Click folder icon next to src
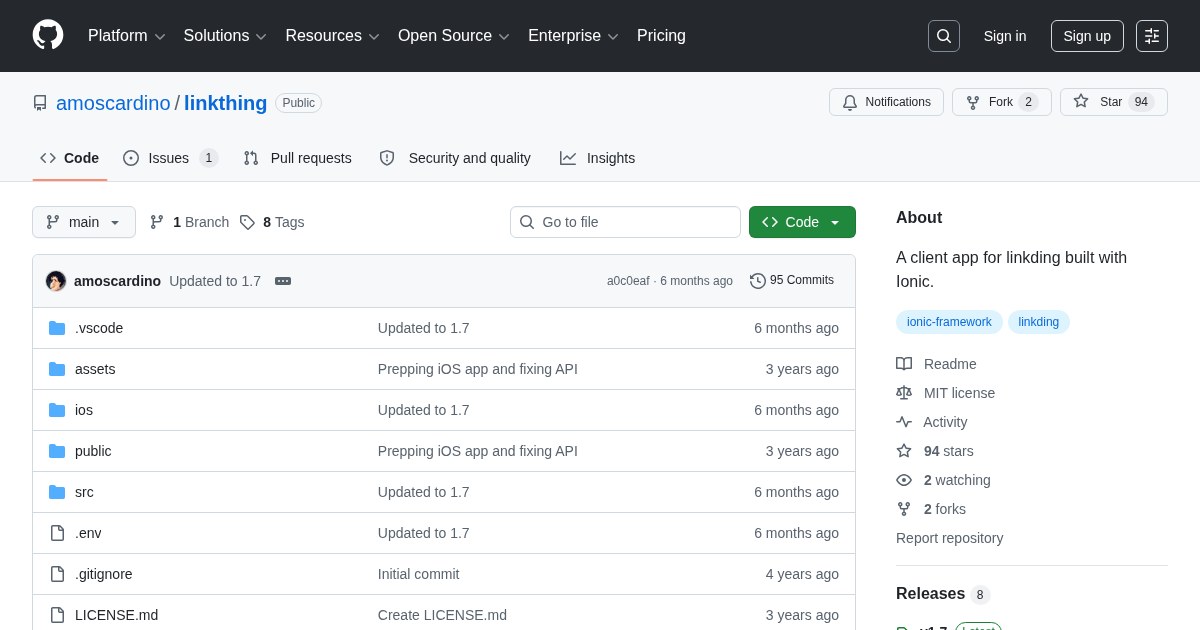This screenshot has height=630, width=1200. click(x=57, y=492)
